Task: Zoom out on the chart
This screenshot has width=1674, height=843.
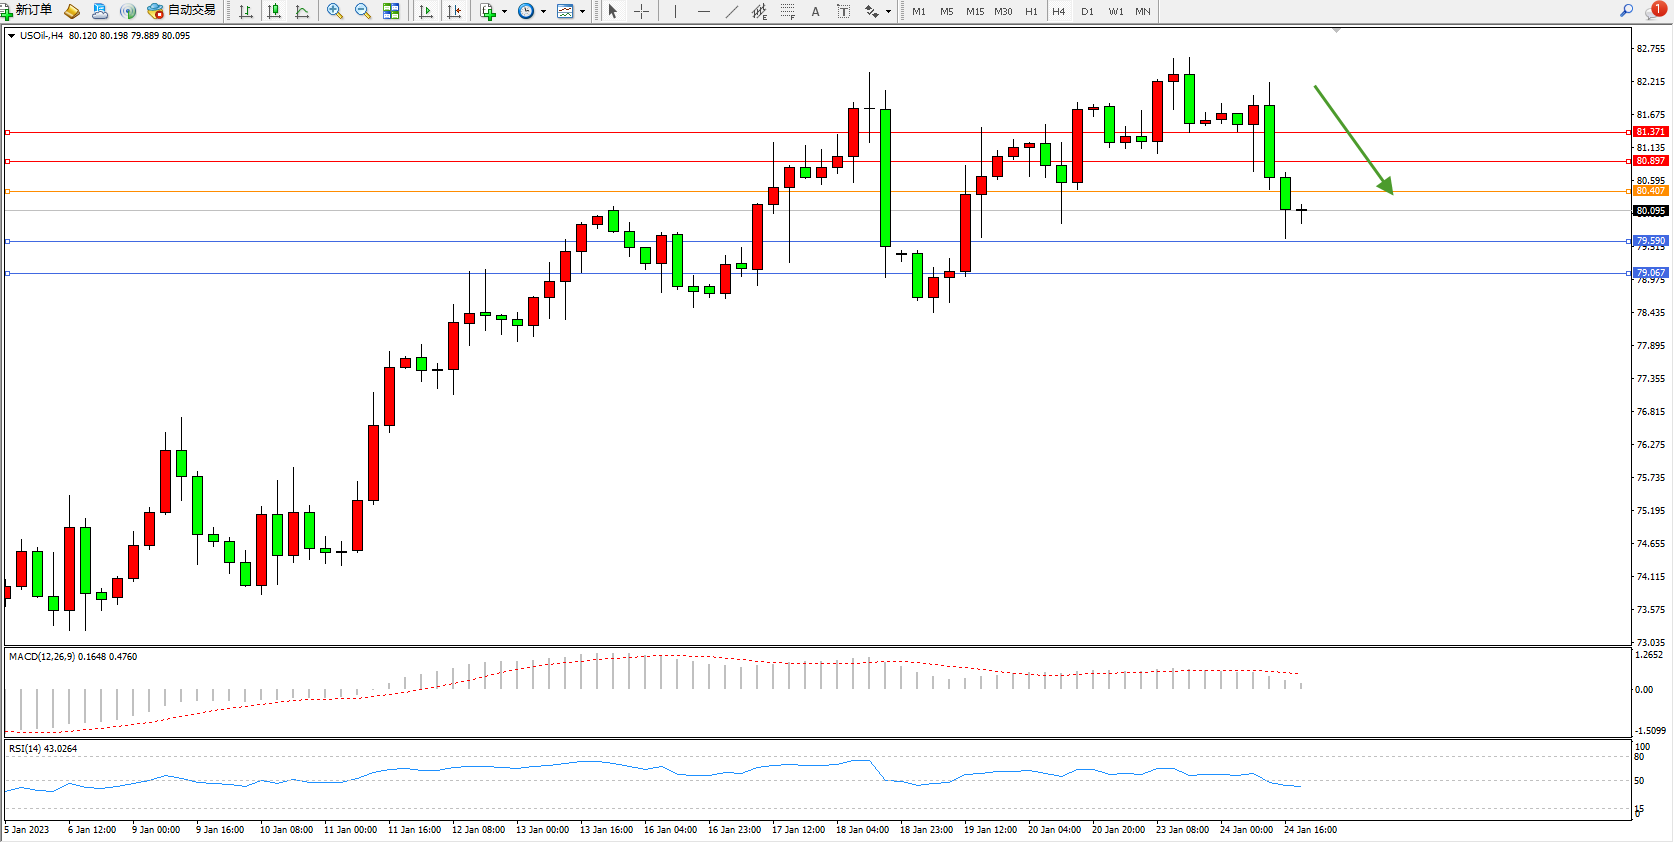Action: pyautogui.click(x=363, y=11)
